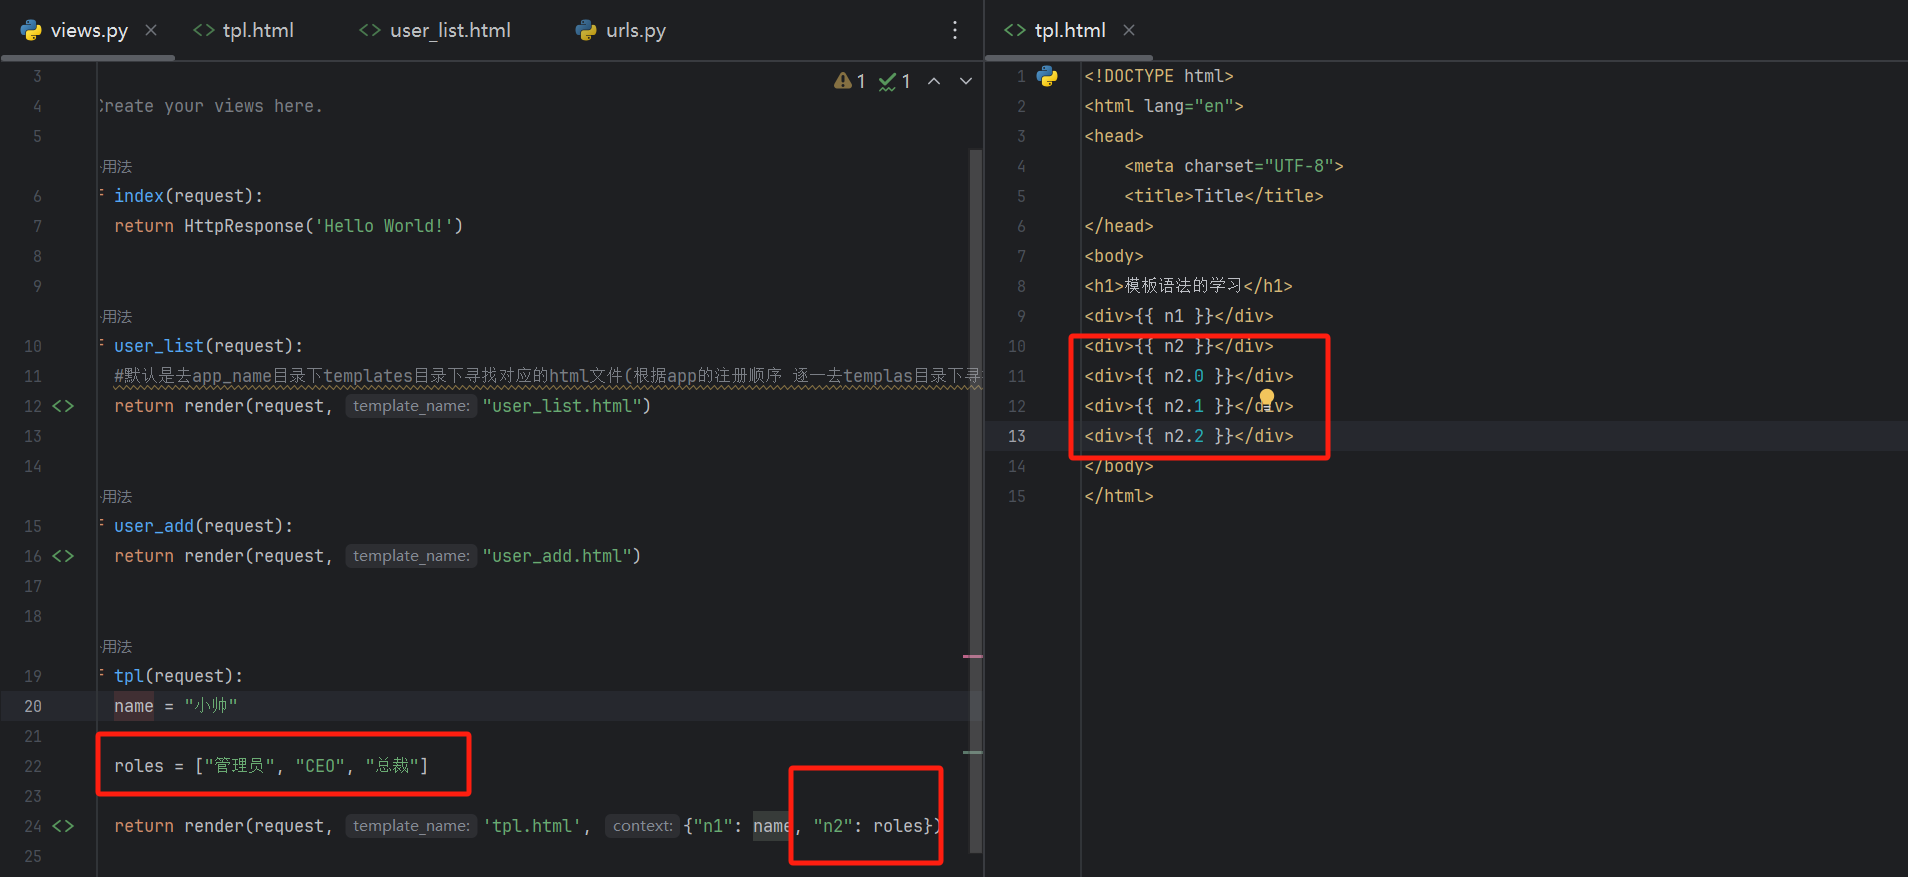Click the usages hint above index function
Screen dimensions: 1908x877
coord(117,166)
